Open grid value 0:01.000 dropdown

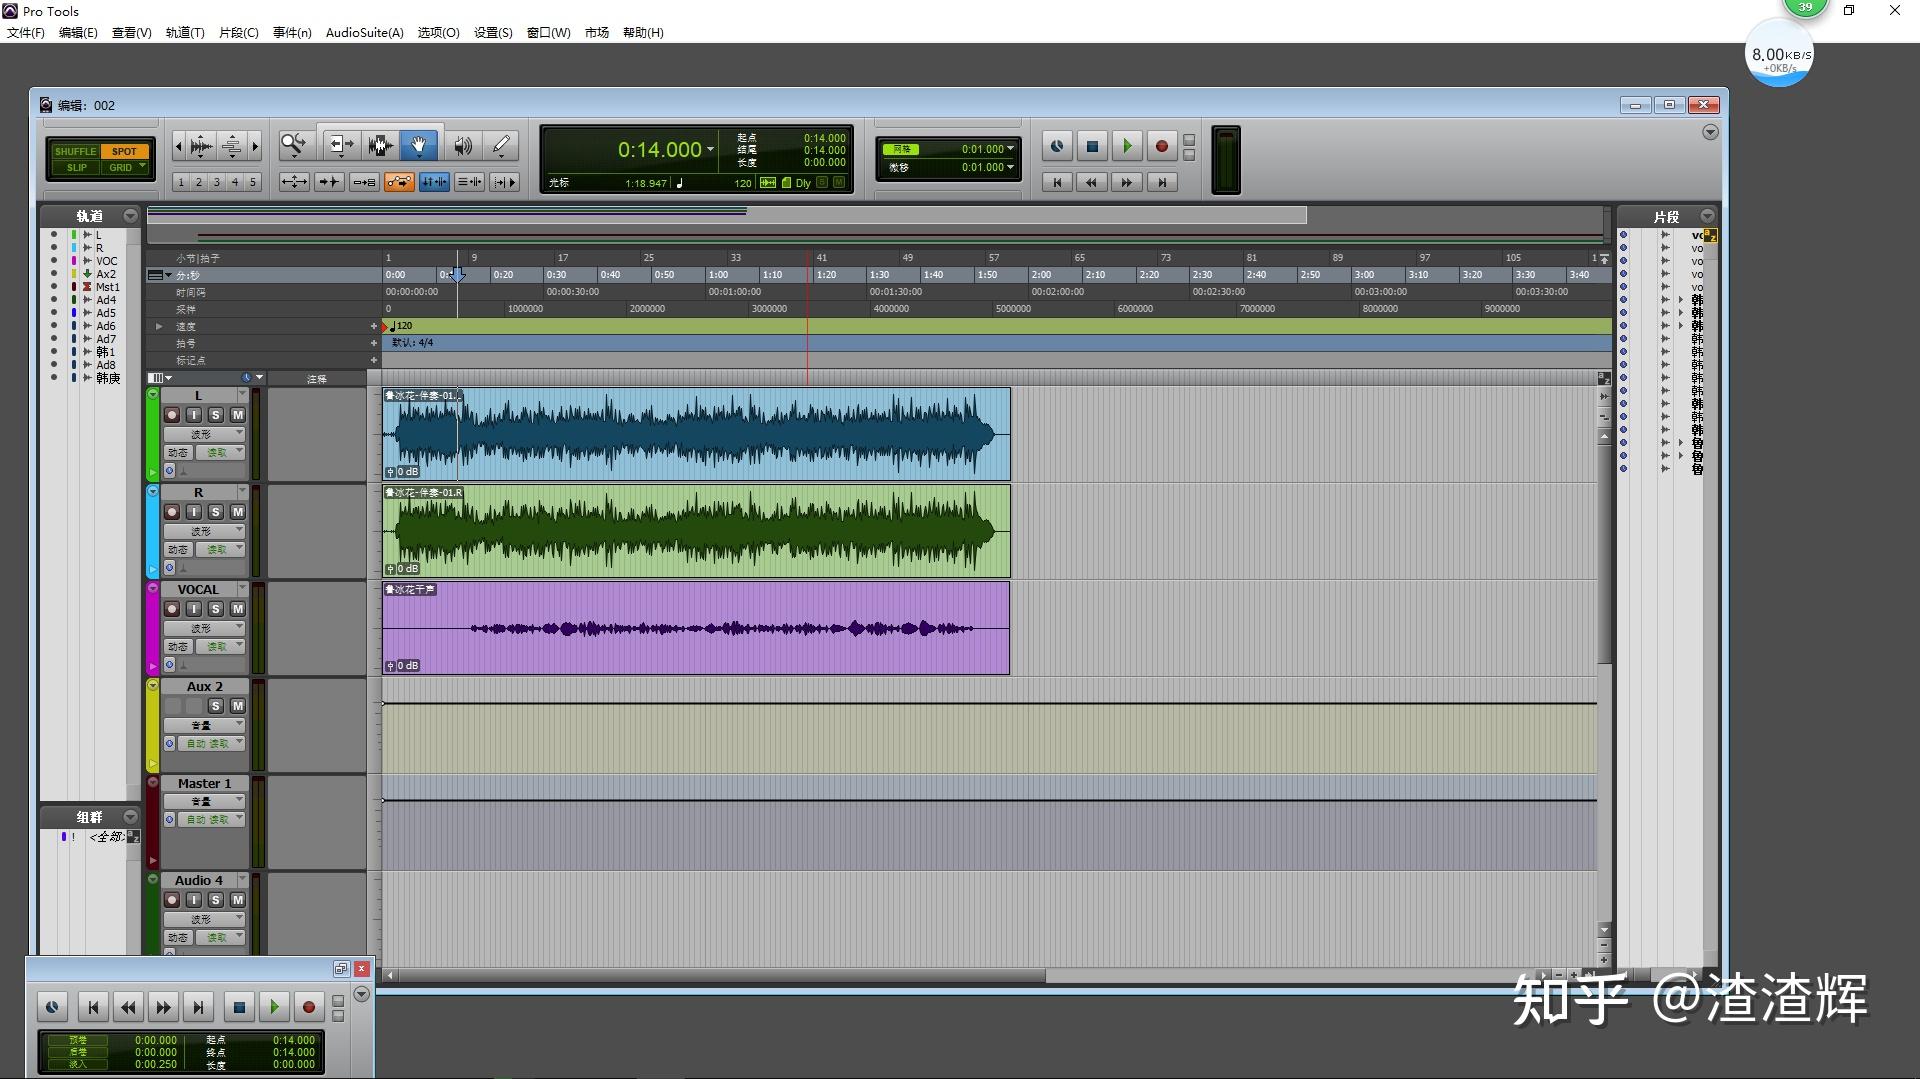point(1011,149)
